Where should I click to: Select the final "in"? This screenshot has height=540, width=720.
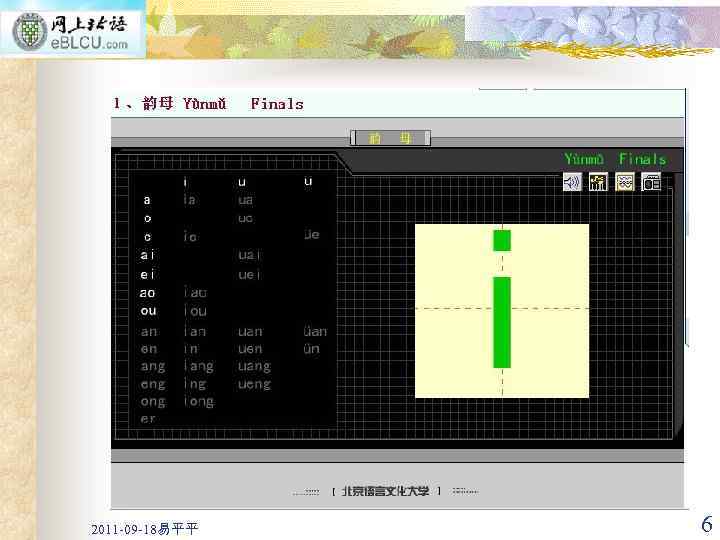(x=191, y=349)
